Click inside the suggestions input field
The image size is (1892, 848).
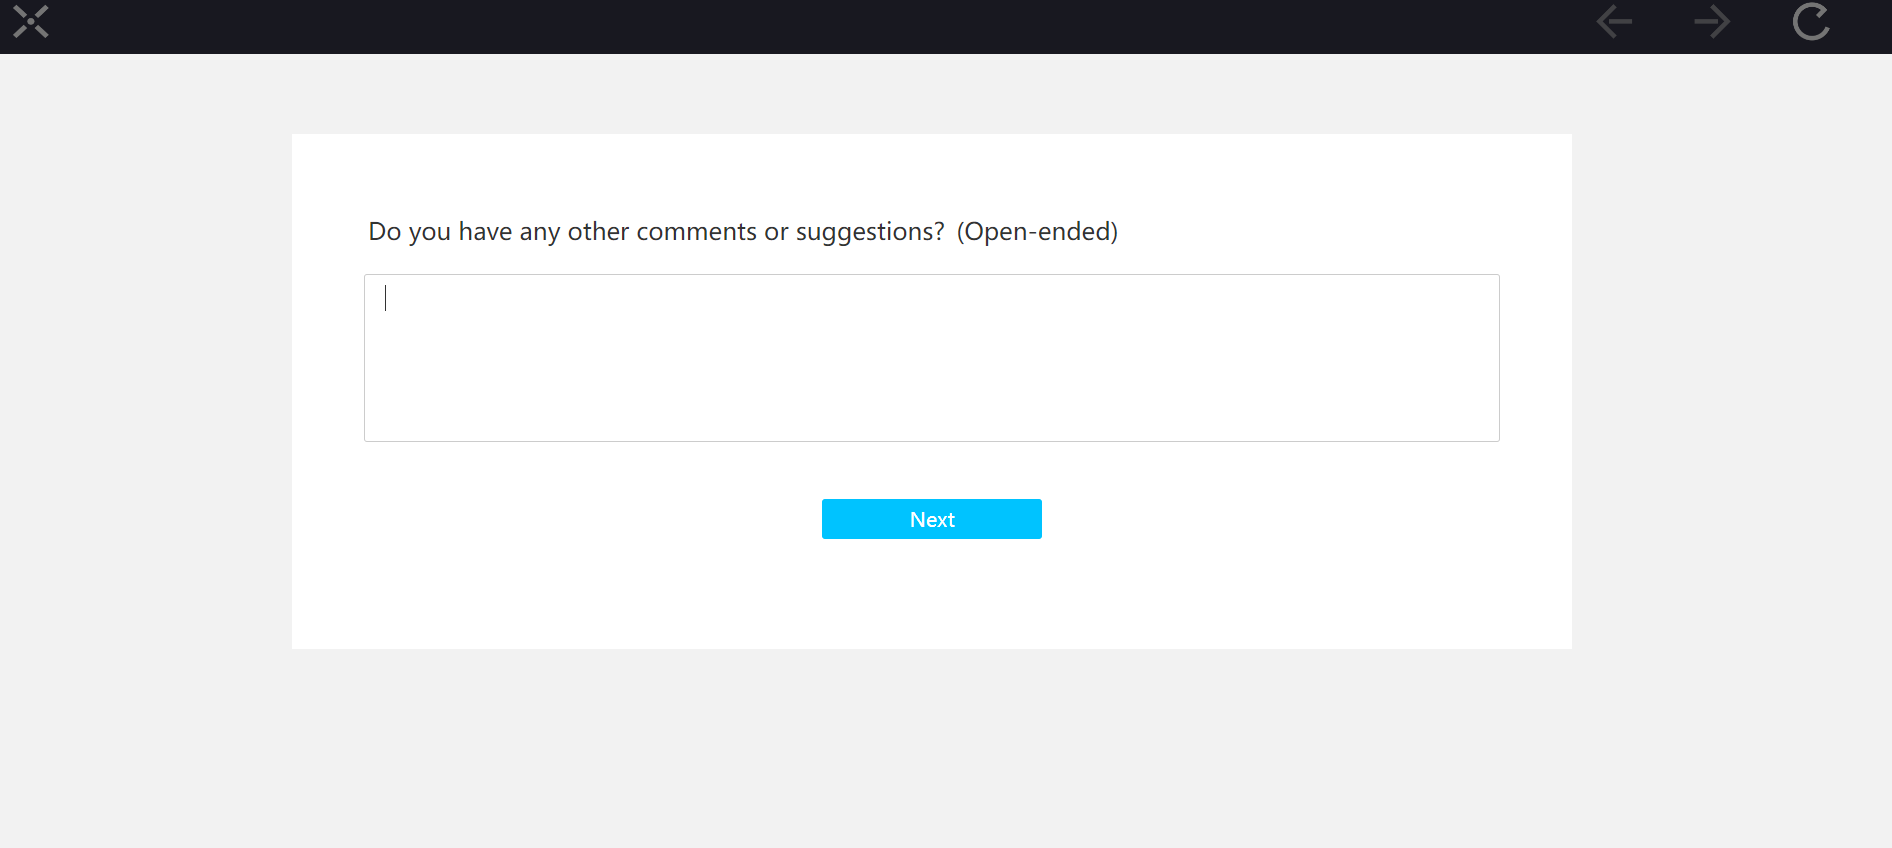click(x=932, y=358)
